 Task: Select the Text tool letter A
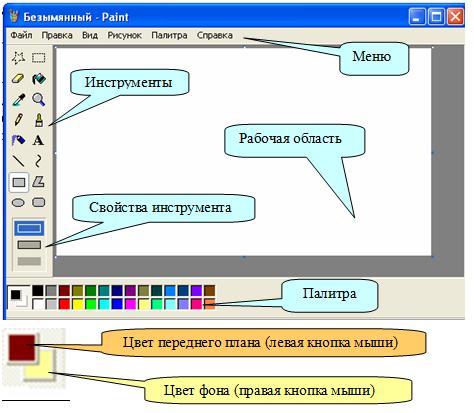coord(39,140)
